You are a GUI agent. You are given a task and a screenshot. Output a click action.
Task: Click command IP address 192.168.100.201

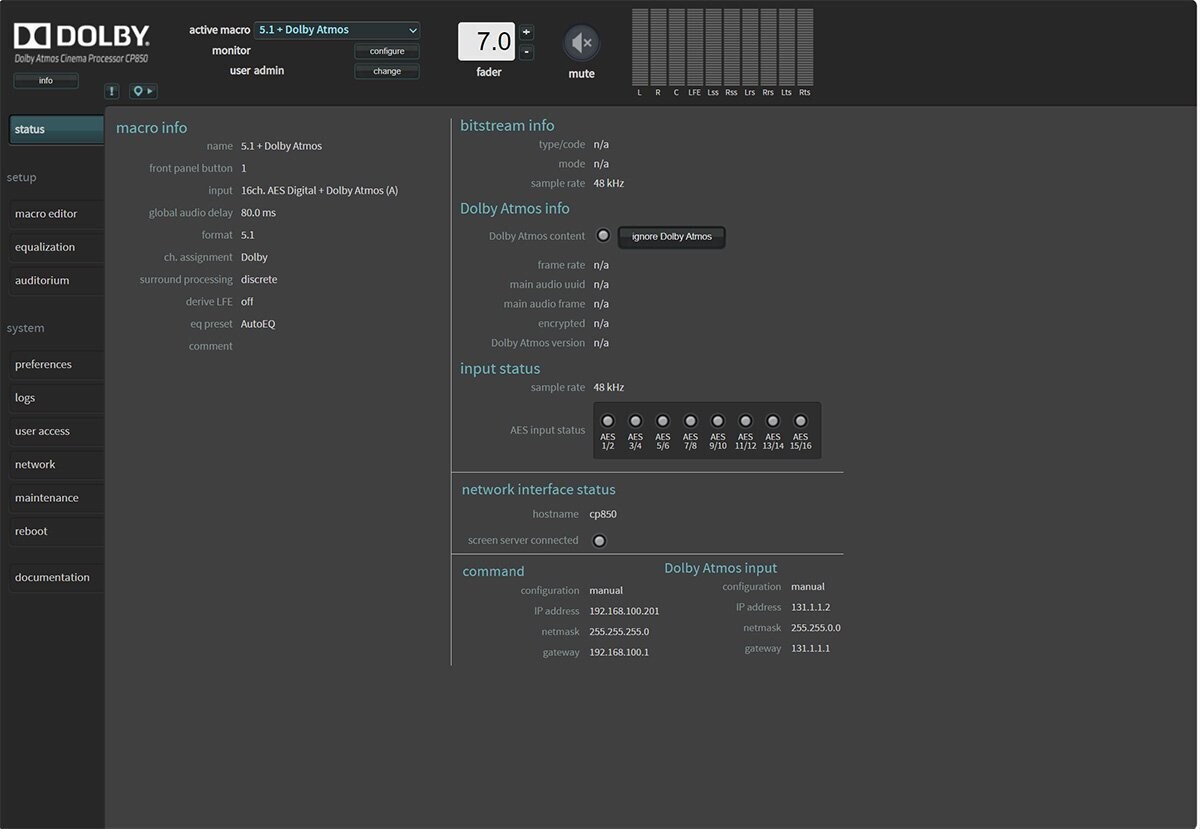624,611
